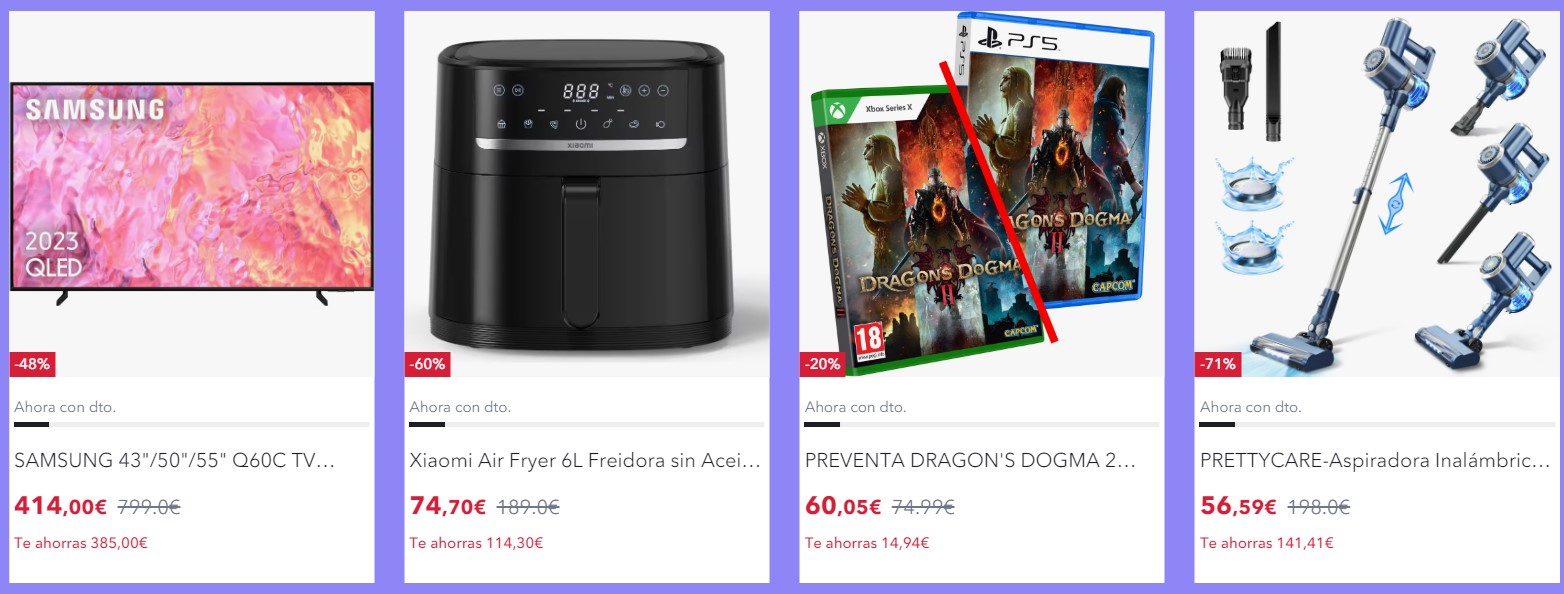Viewport: 1564px width, 594px height.
Task: Open Xiaomi Air Fryer 6L Freidora title link
Action: tap(585, 461)
